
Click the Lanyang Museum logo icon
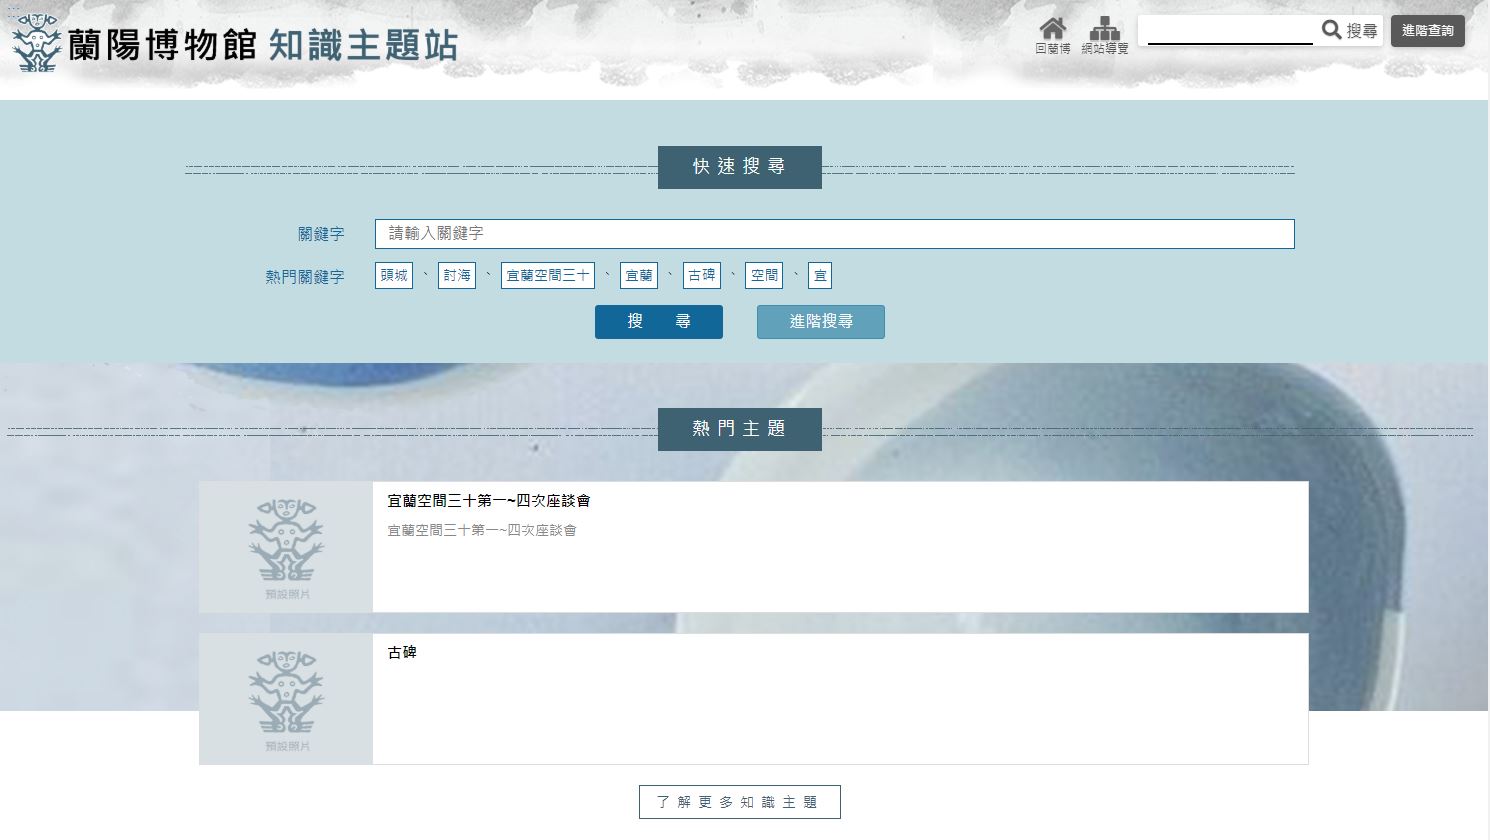[x=36, y=42]
